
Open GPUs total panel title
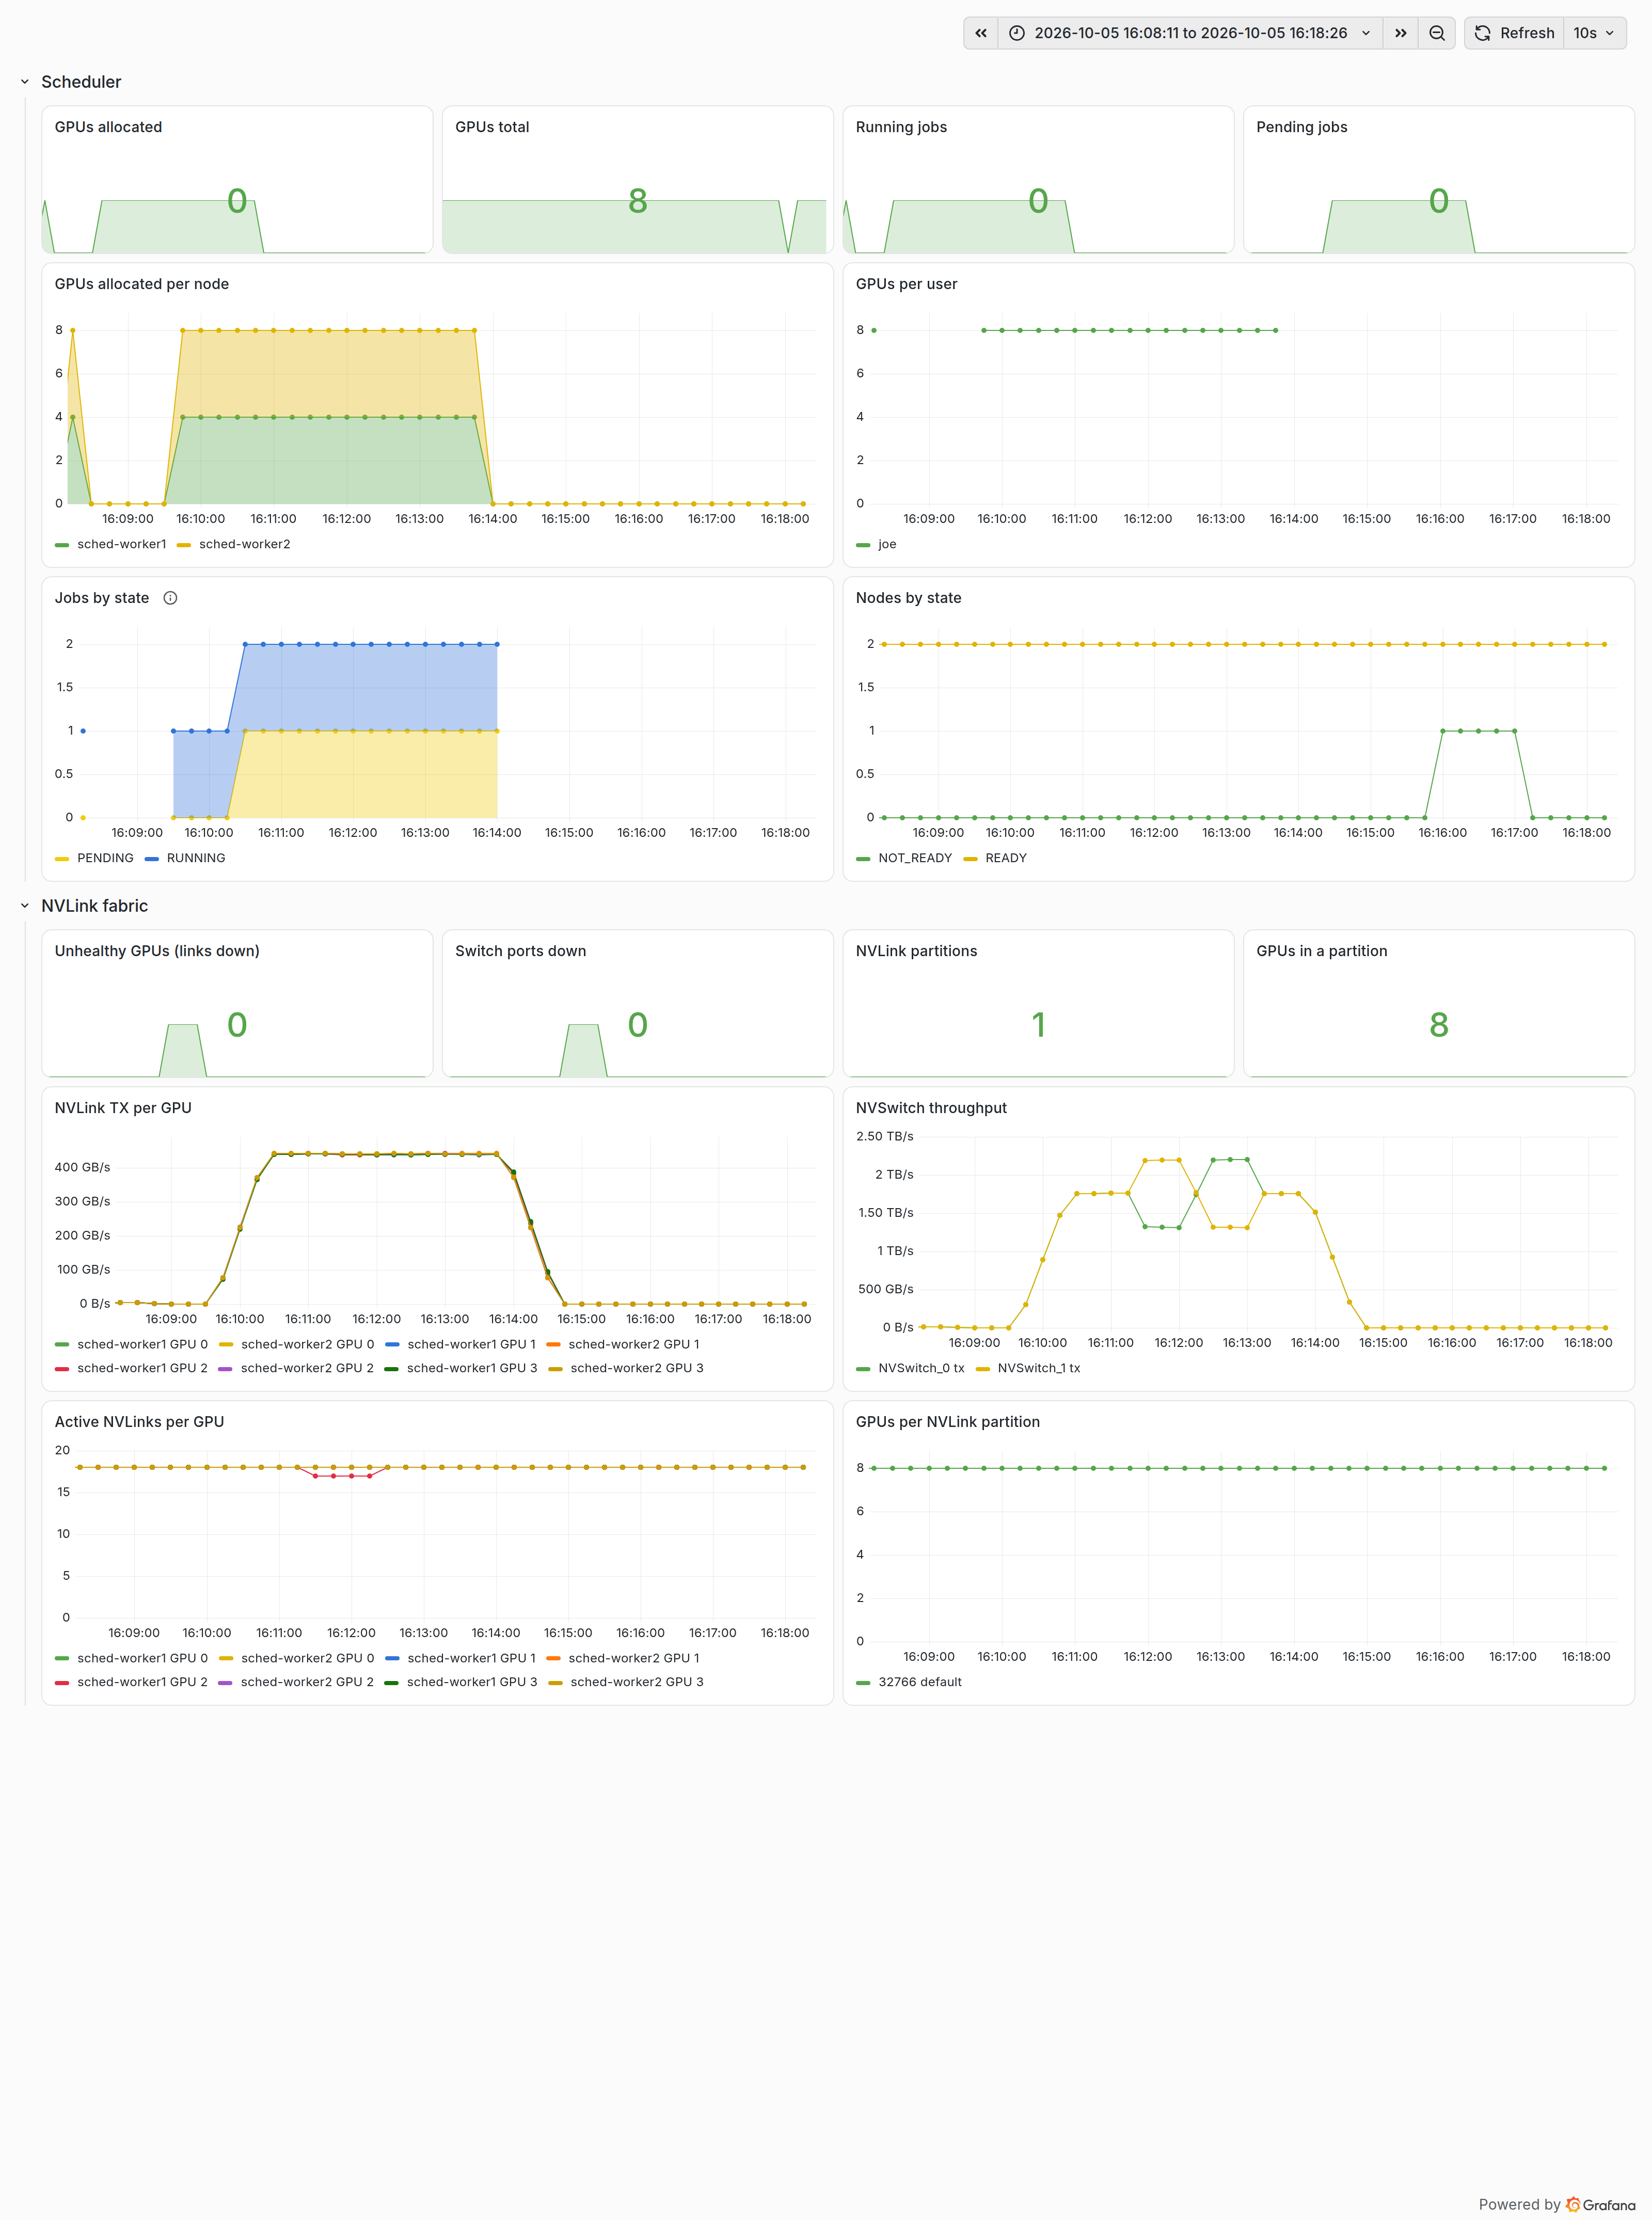[x=492, y=127]
